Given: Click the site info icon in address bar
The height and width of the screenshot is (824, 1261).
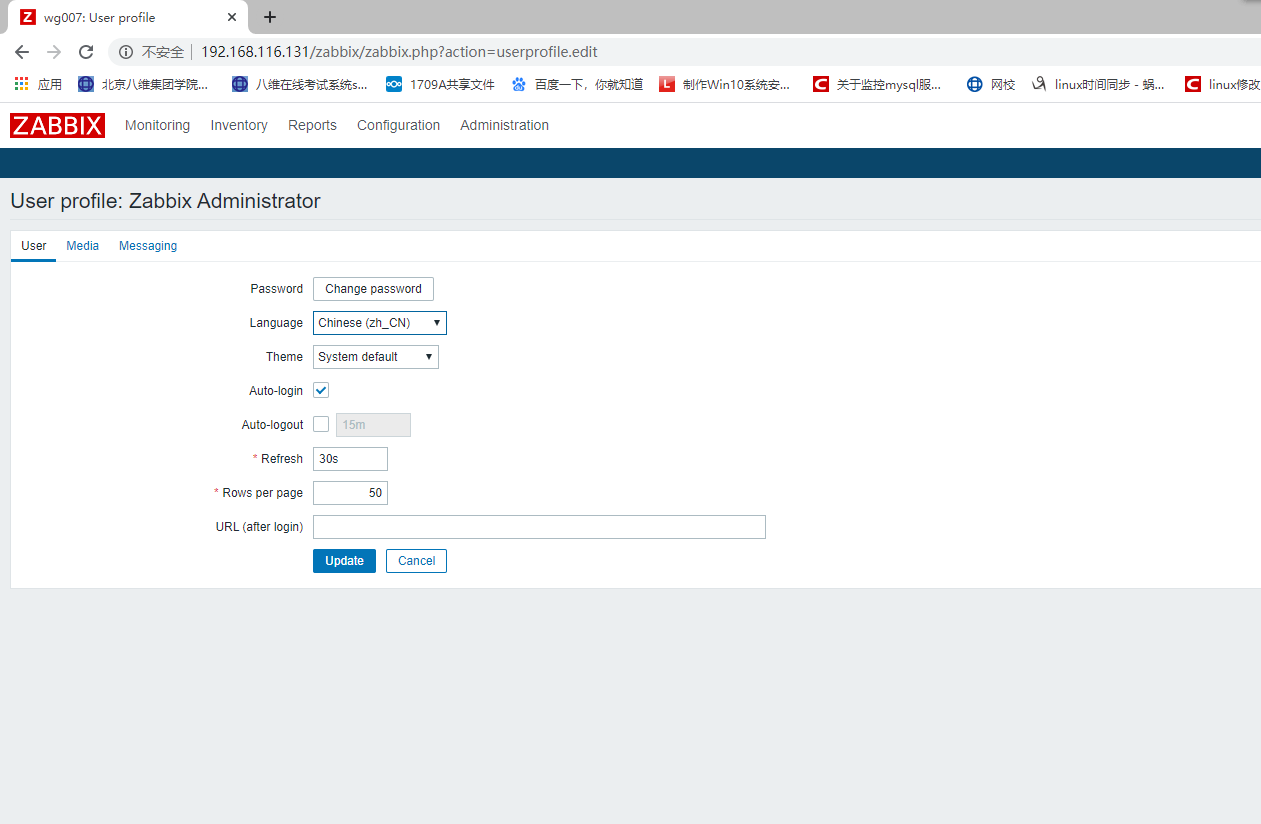Looking at the screenshot, I should [126, 52].
